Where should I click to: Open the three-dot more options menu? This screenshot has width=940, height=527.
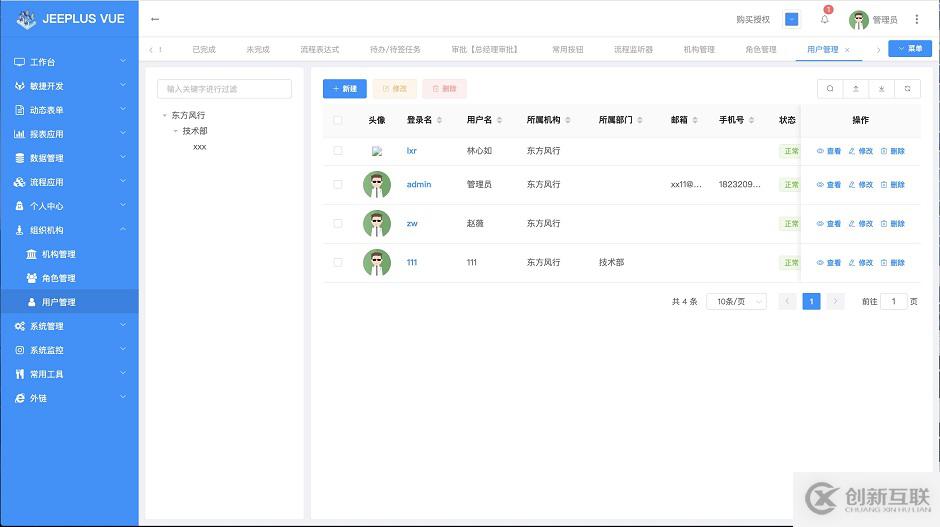(917, 19)
